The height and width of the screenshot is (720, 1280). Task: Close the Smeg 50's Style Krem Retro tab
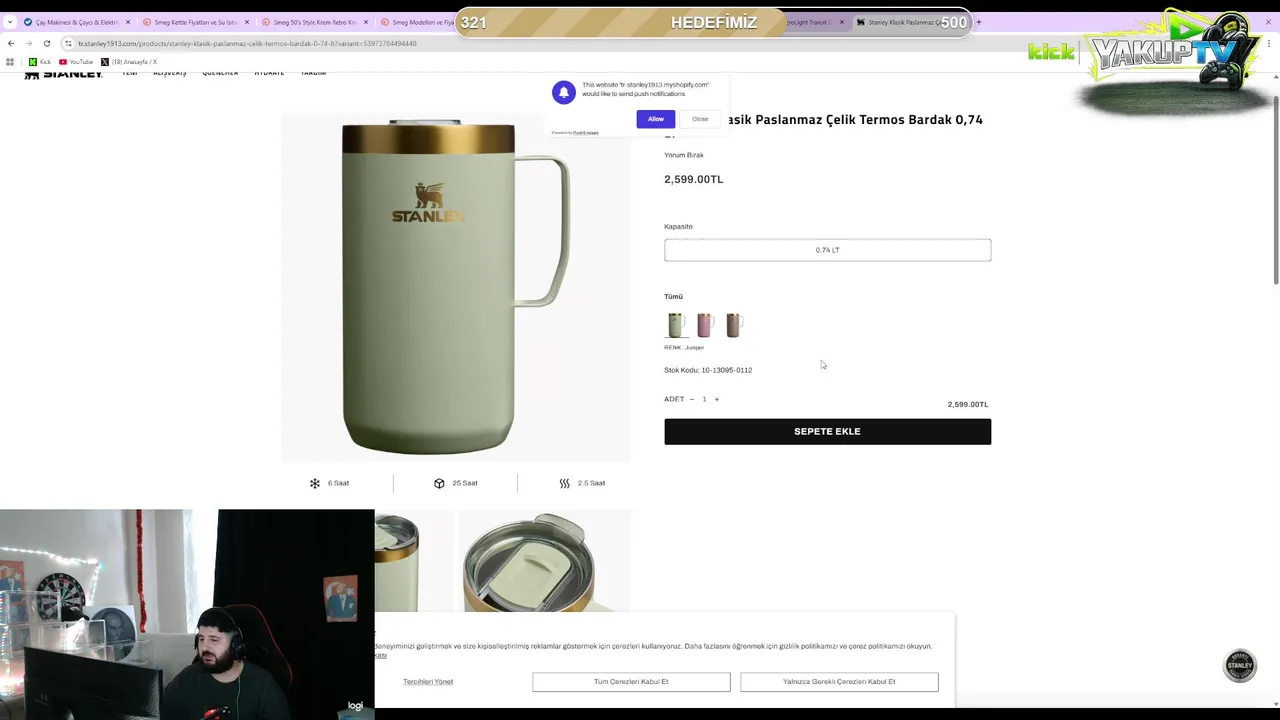366,22
